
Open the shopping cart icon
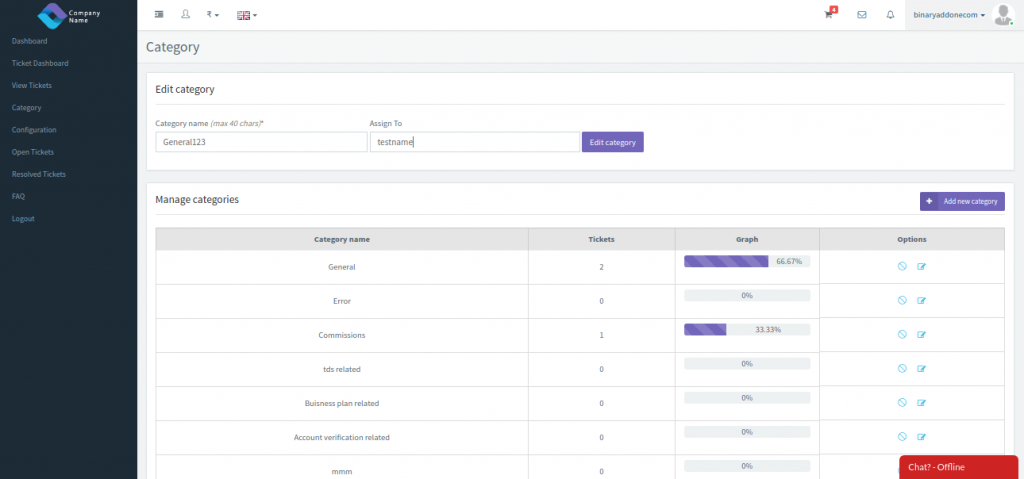pyautogui.click(x=829, y=14)
